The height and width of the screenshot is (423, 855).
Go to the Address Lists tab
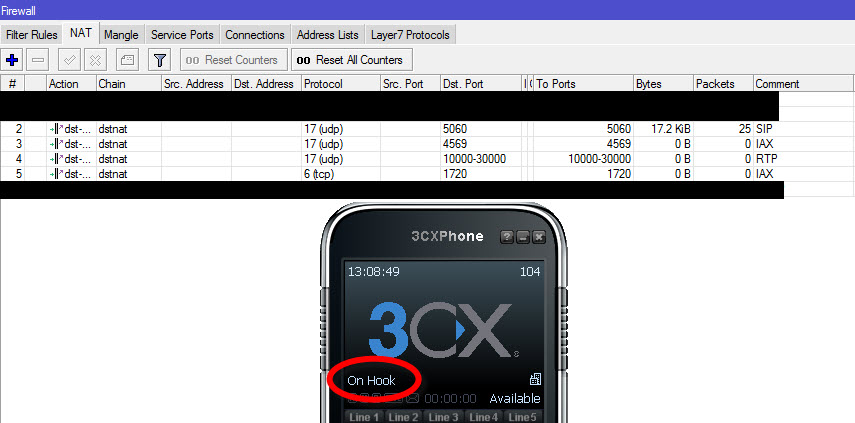tap(328, 35)
